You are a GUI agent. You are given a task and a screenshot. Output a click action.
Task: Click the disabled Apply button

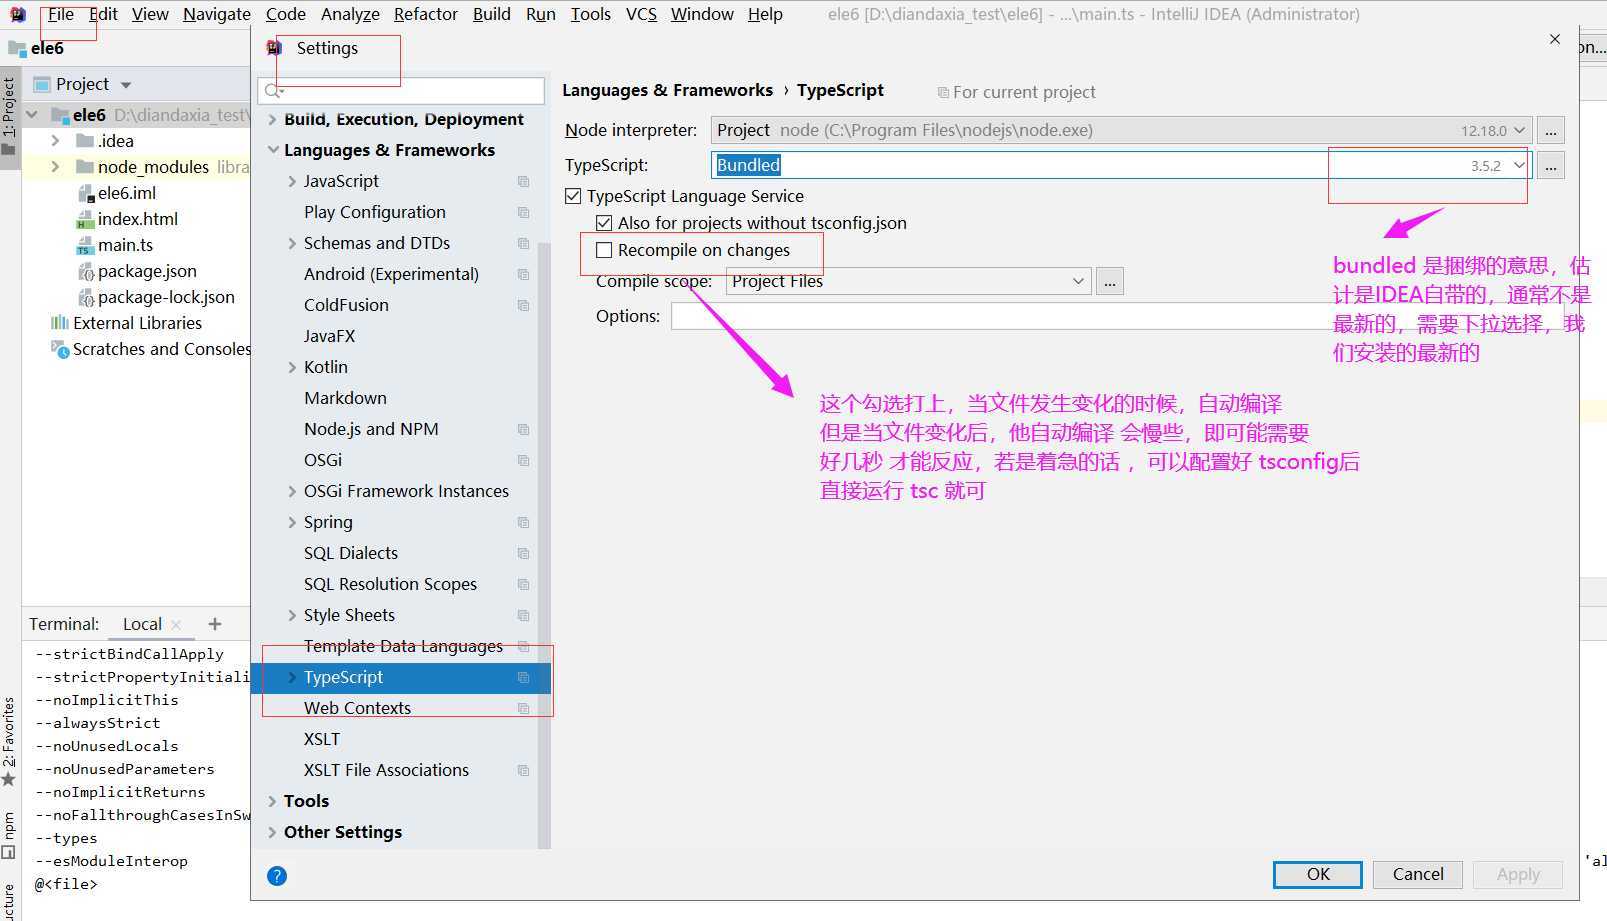(1518, 874)
